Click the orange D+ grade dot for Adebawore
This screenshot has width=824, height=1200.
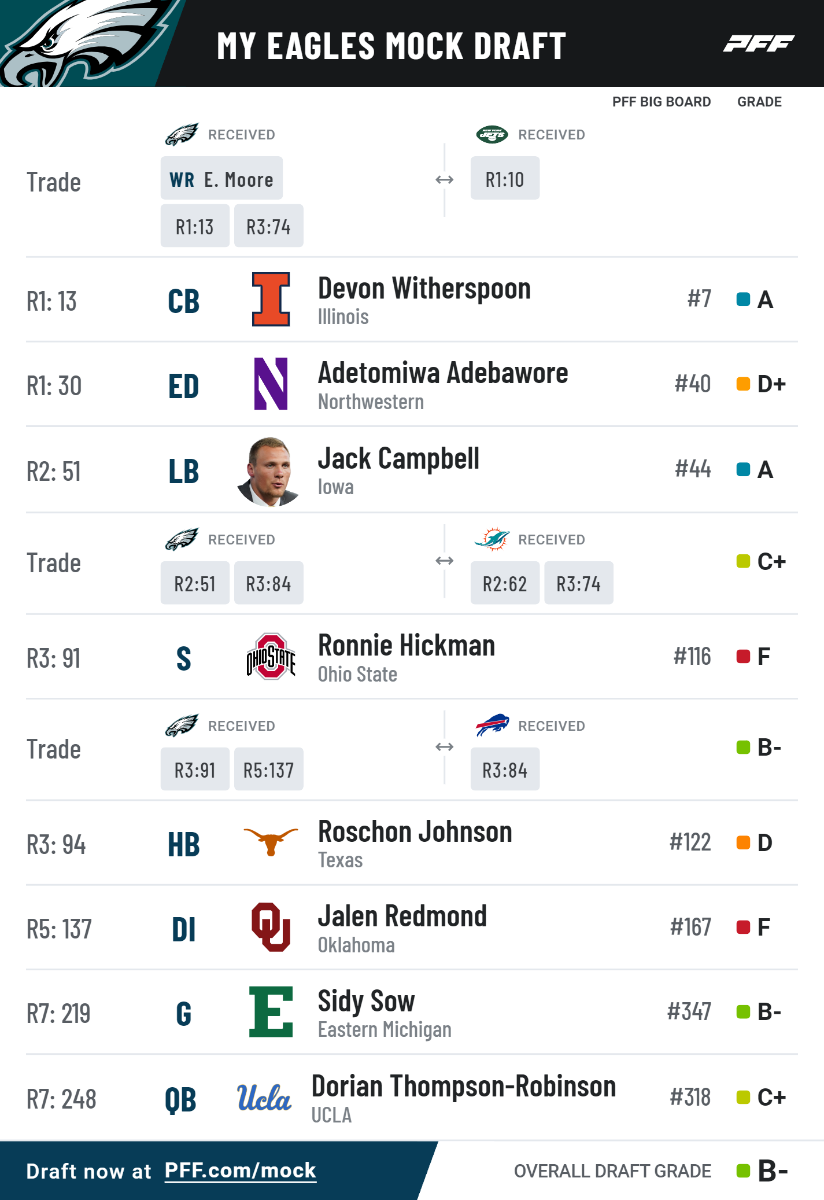pos(743,385)
